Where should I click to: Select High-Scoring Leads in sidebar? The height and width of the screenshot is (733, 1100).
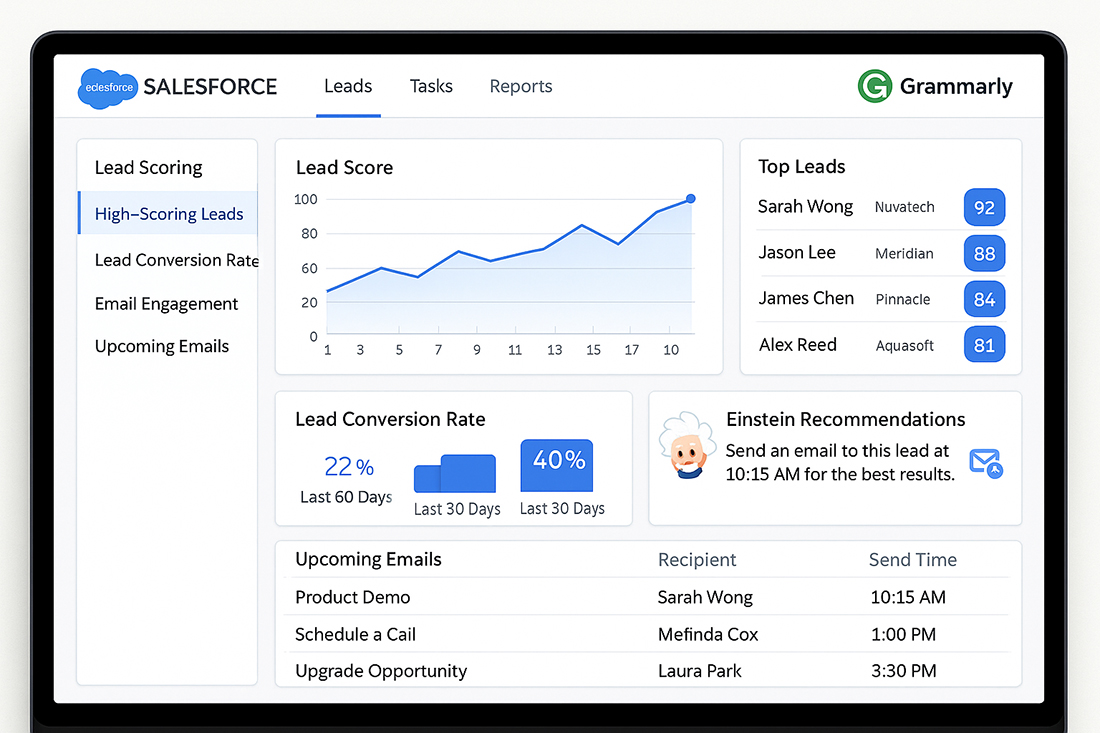(x=168, y=213)
